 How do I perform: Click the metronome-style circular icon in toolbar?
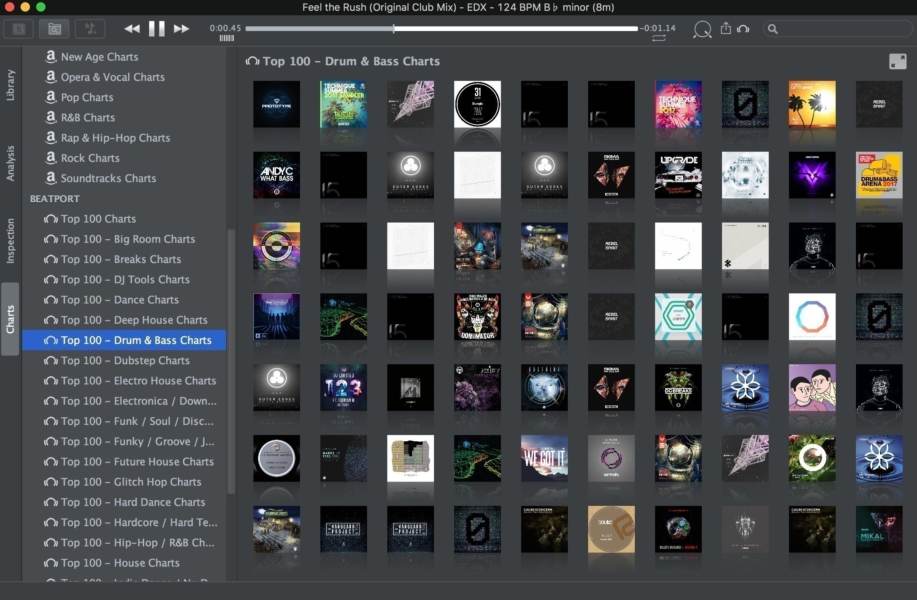(x=702, y=29)
